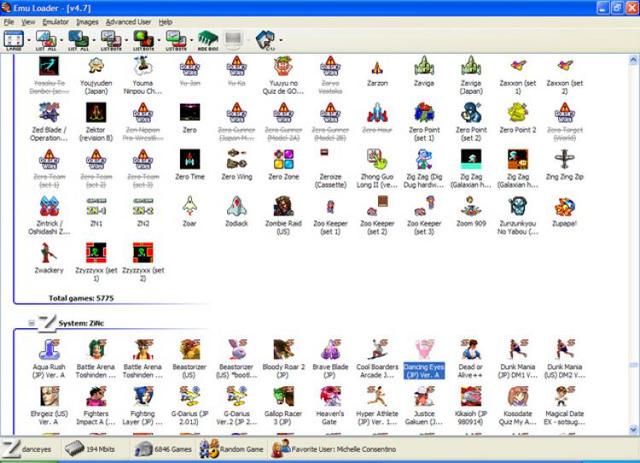Viewport: 640px width, 463px height.
Task: Open the Help menu
Action: click(165, 22)
